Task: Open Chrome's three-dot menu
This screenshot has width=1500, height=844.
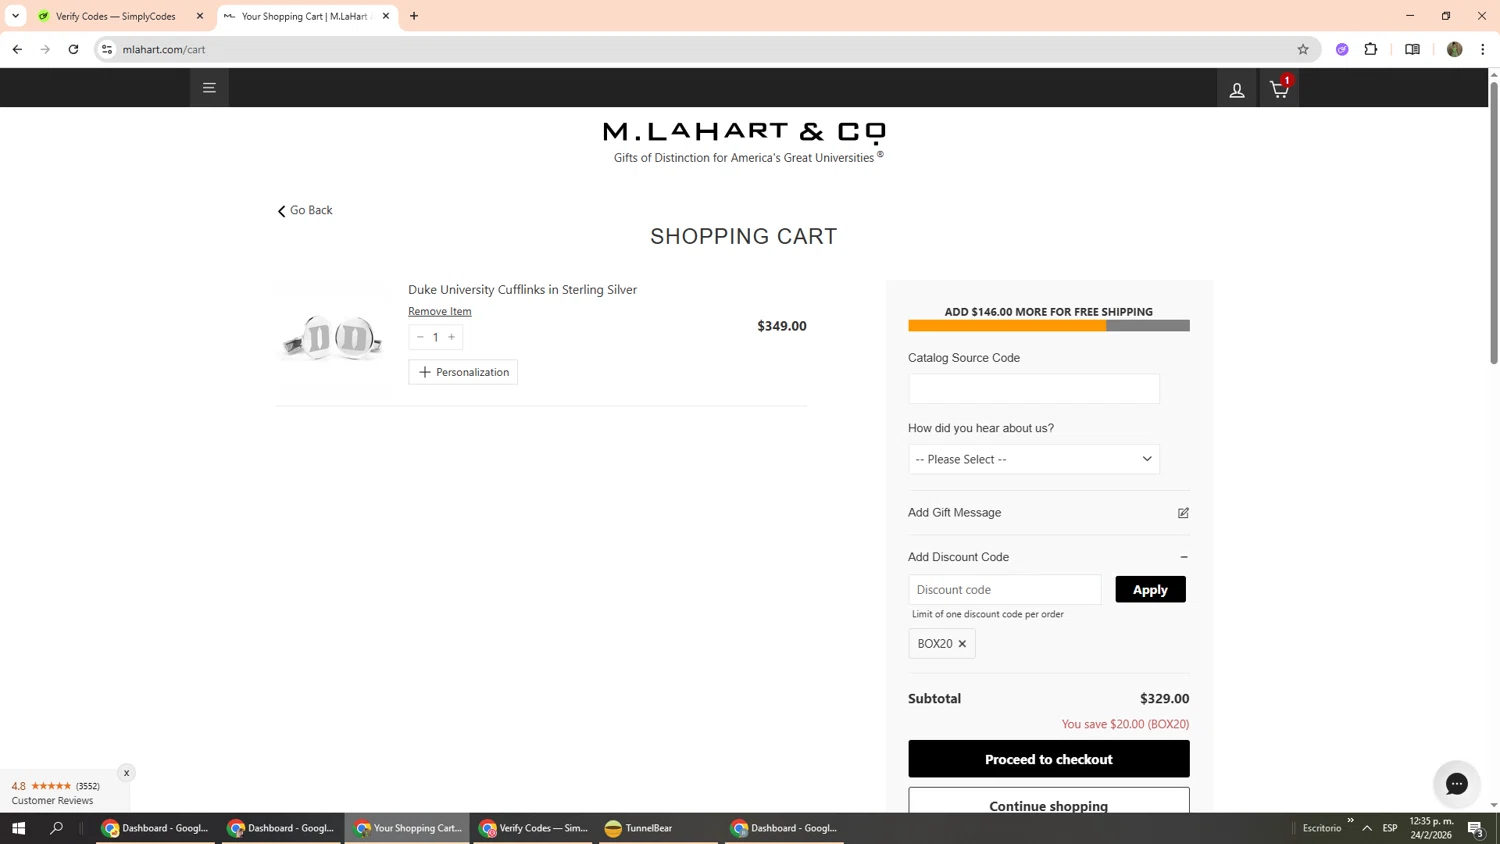Action: 1483,49
